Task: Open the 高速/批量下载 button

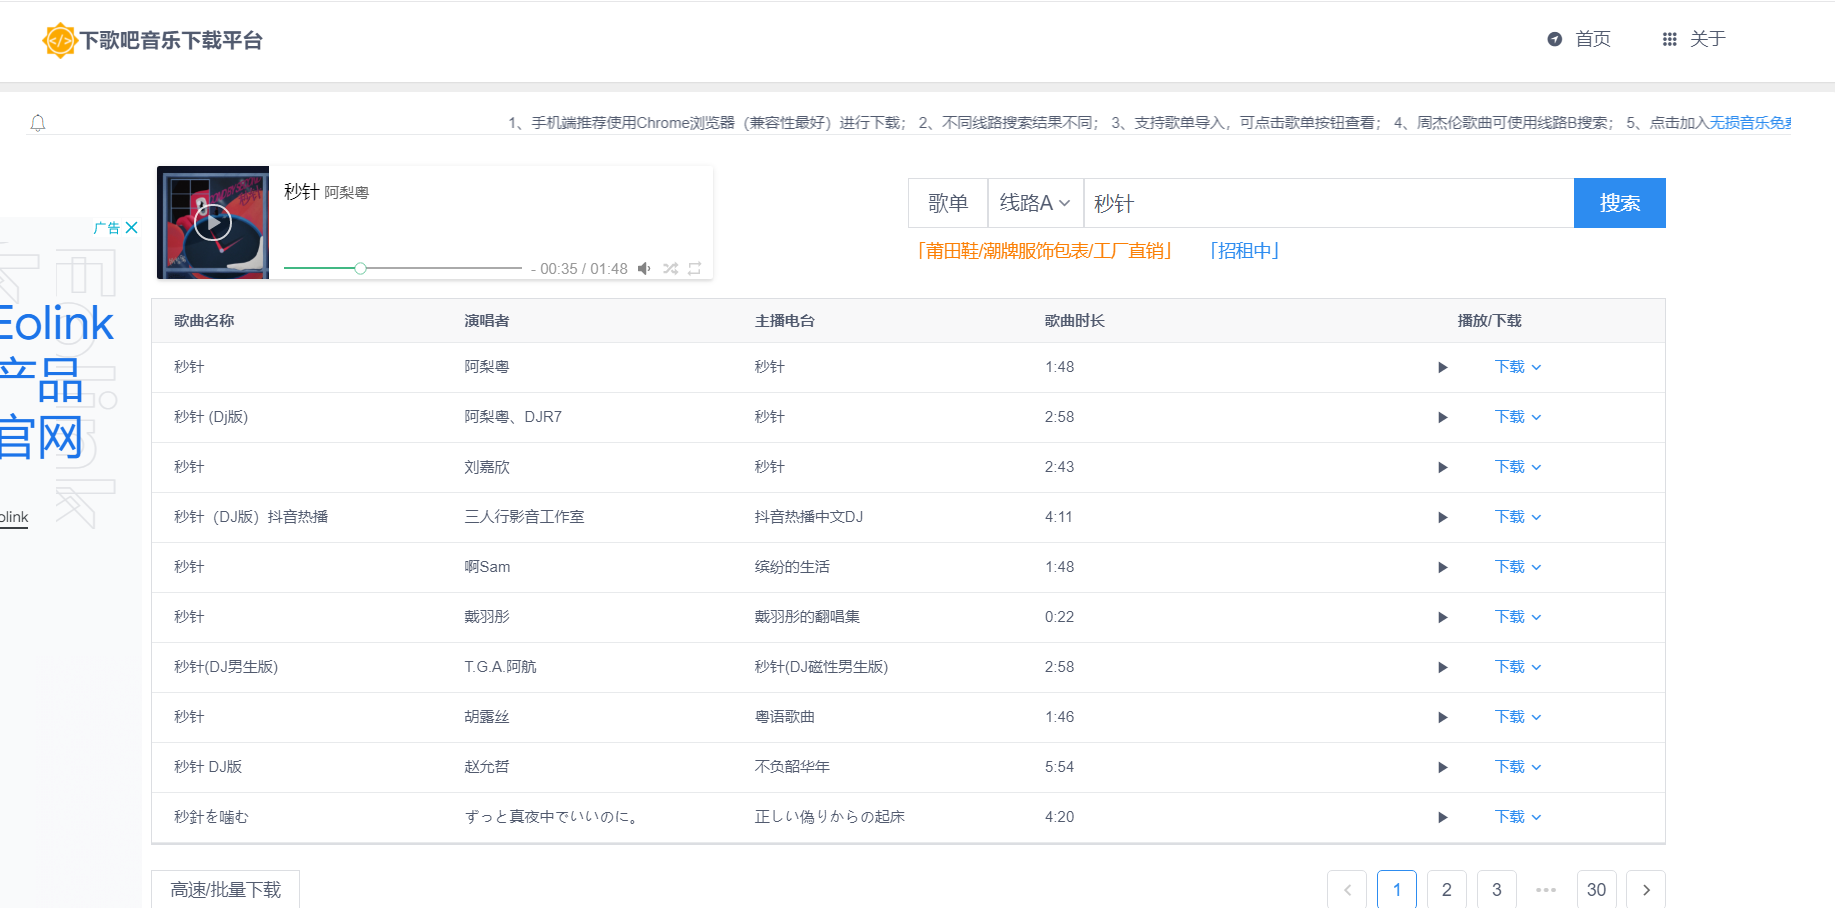Action: [225, 889]
